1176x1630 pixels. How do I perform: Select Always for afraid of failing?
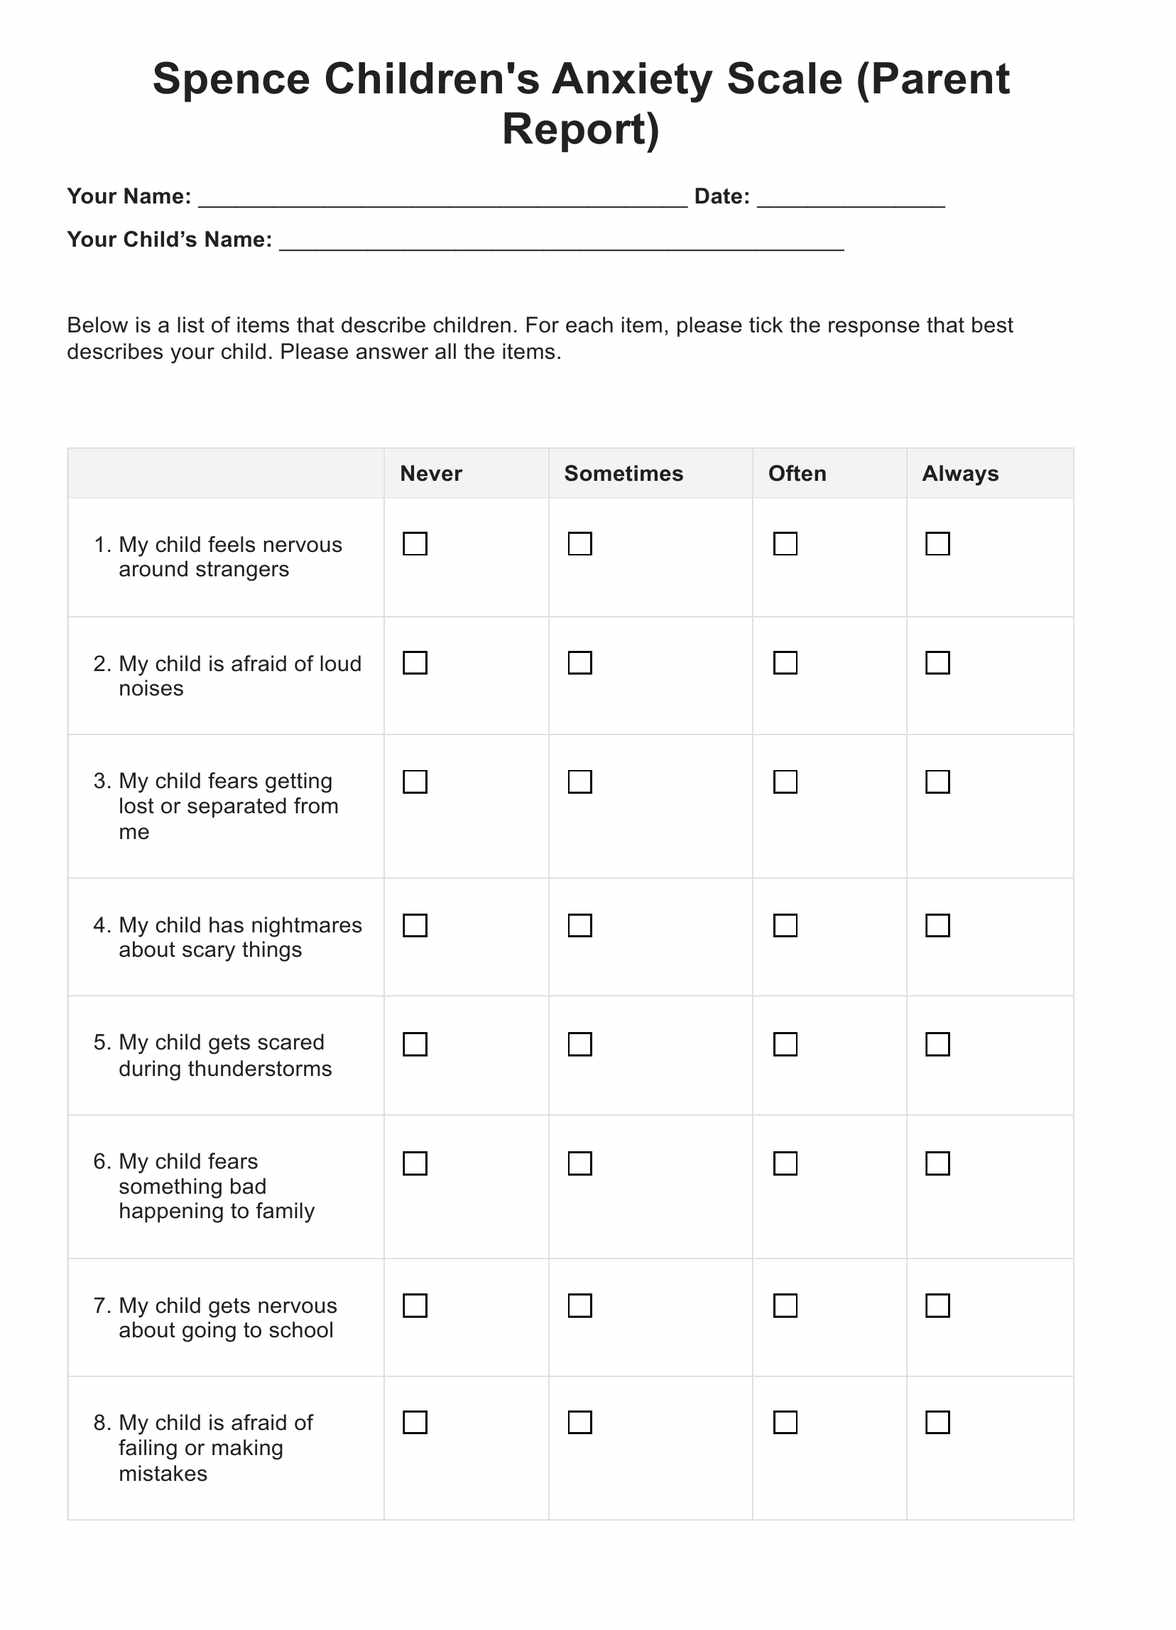(x=938, y=1422)
